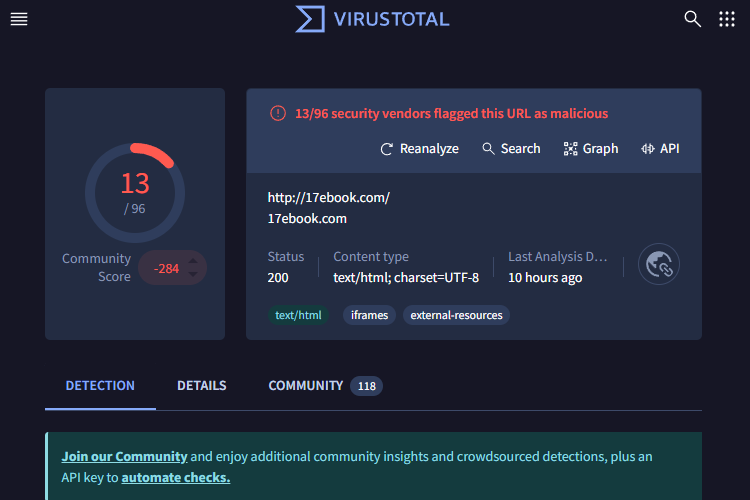Open the Graph view

coord(591,149)
